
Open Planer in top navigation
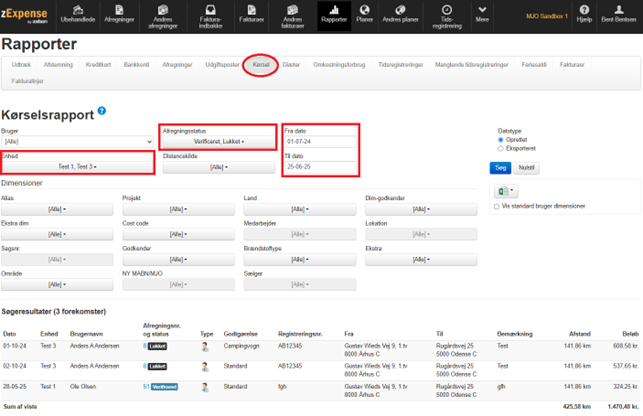(364, 14)
